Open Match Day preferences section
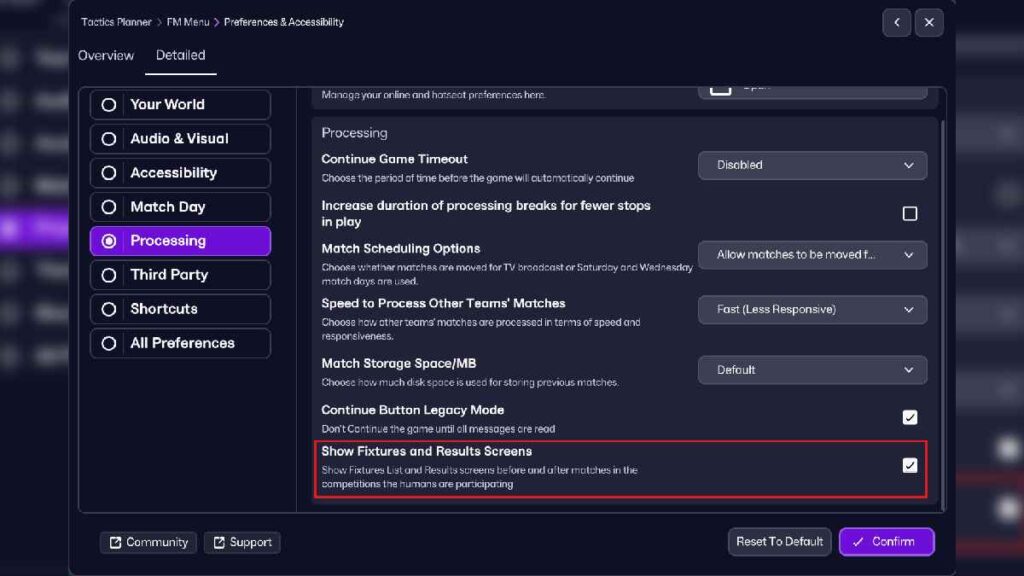The height and width of the screenshot is (576, 1024). click(180, 207)
